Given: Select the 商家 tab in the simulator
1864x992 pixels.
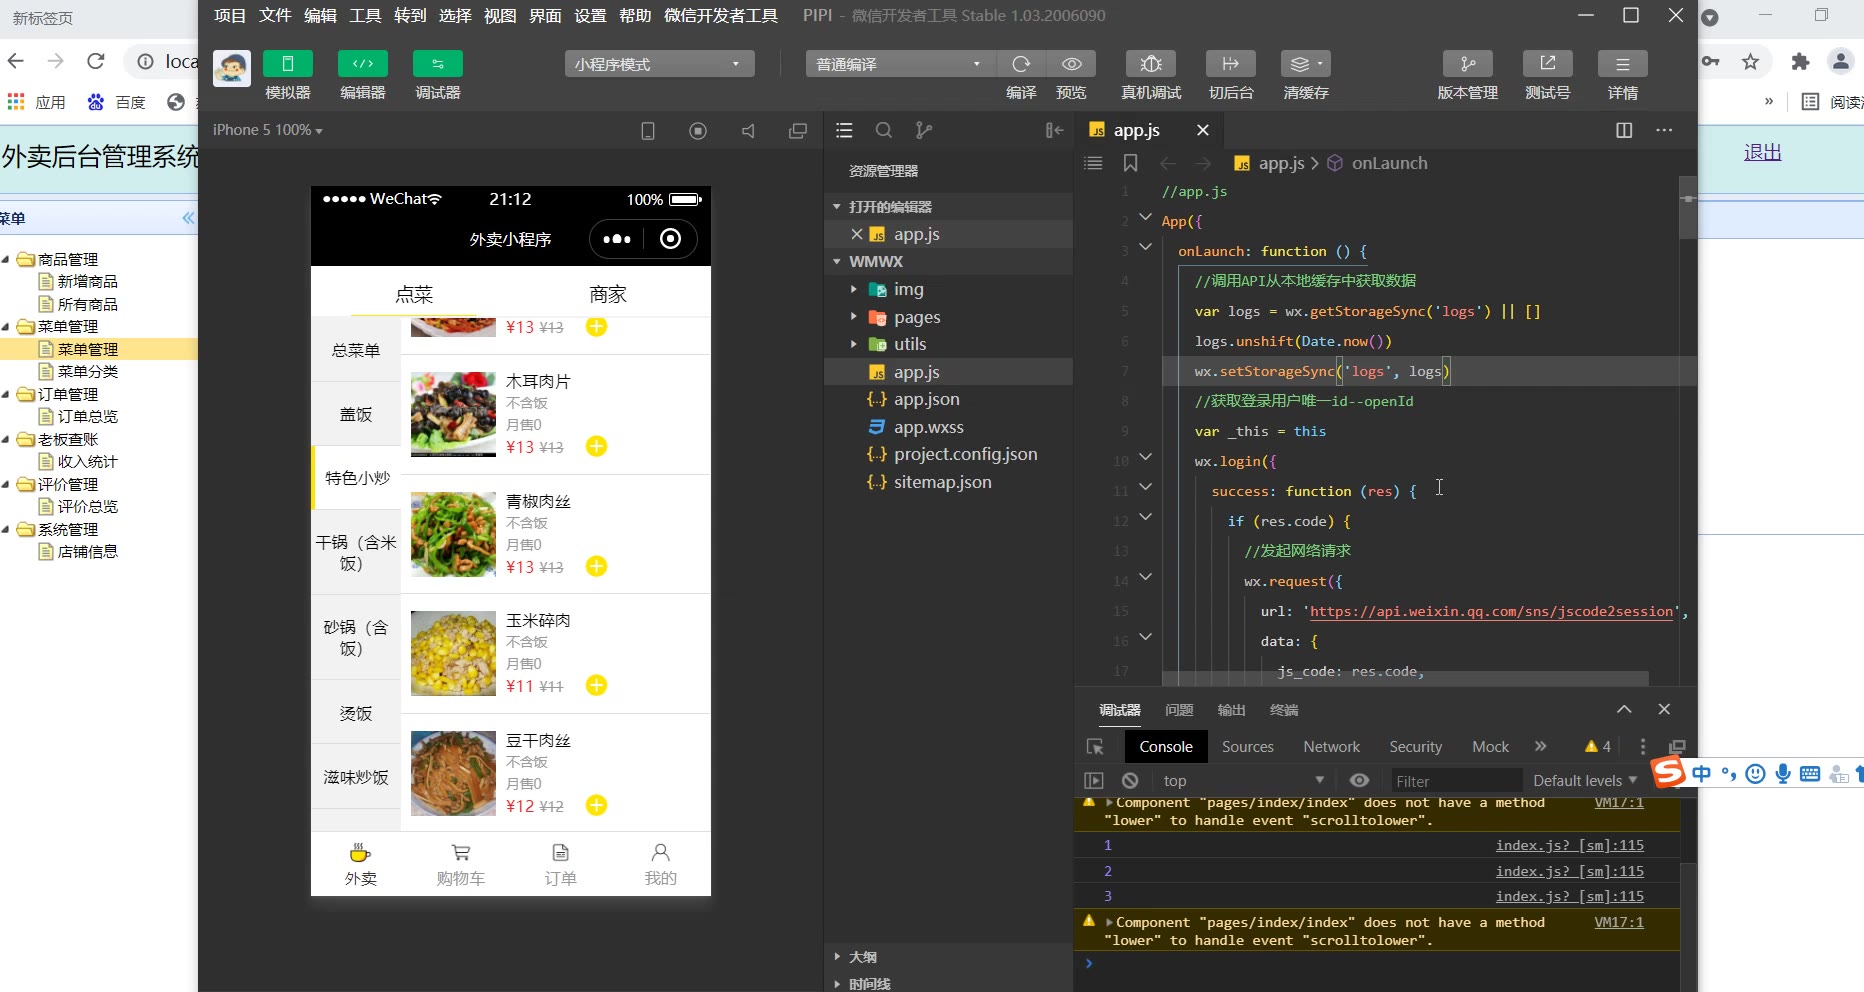Looking at the screenshot, I should tap(608, 294).
